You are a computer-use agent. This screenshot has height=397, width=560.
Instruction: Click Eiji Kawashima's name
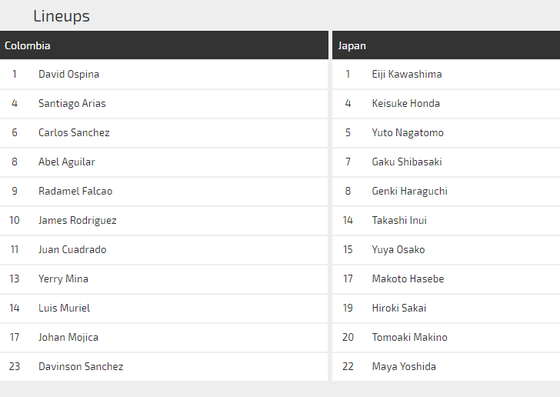pyautogui.click(x=406, y=74)
